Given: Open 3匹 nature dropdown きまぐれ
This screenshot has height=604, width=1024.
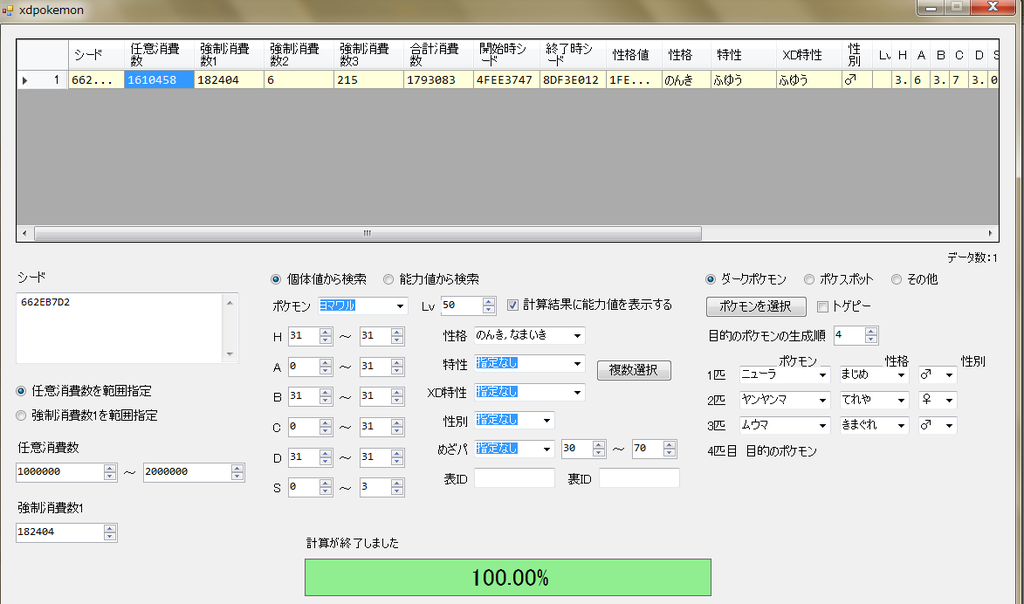Looking at the screenshot, I should click(x=874, y=425).
